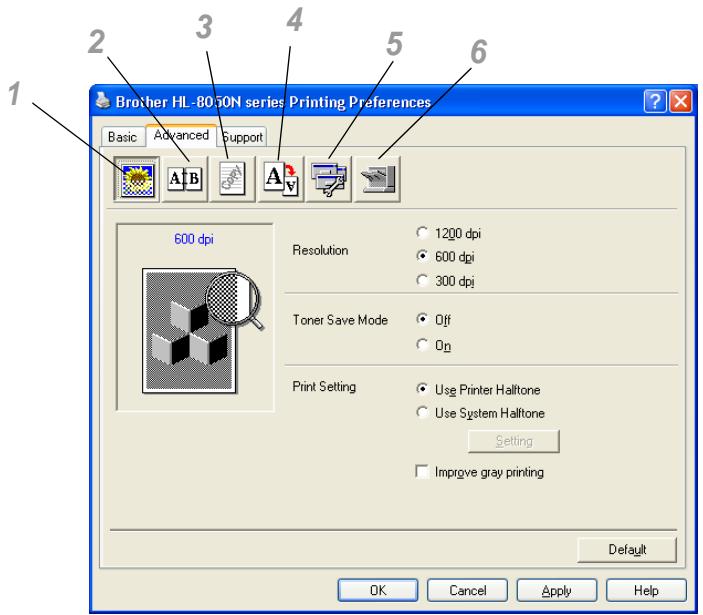Click the resolution preview image
Screen dimensions: 703x615
[202, 331]
